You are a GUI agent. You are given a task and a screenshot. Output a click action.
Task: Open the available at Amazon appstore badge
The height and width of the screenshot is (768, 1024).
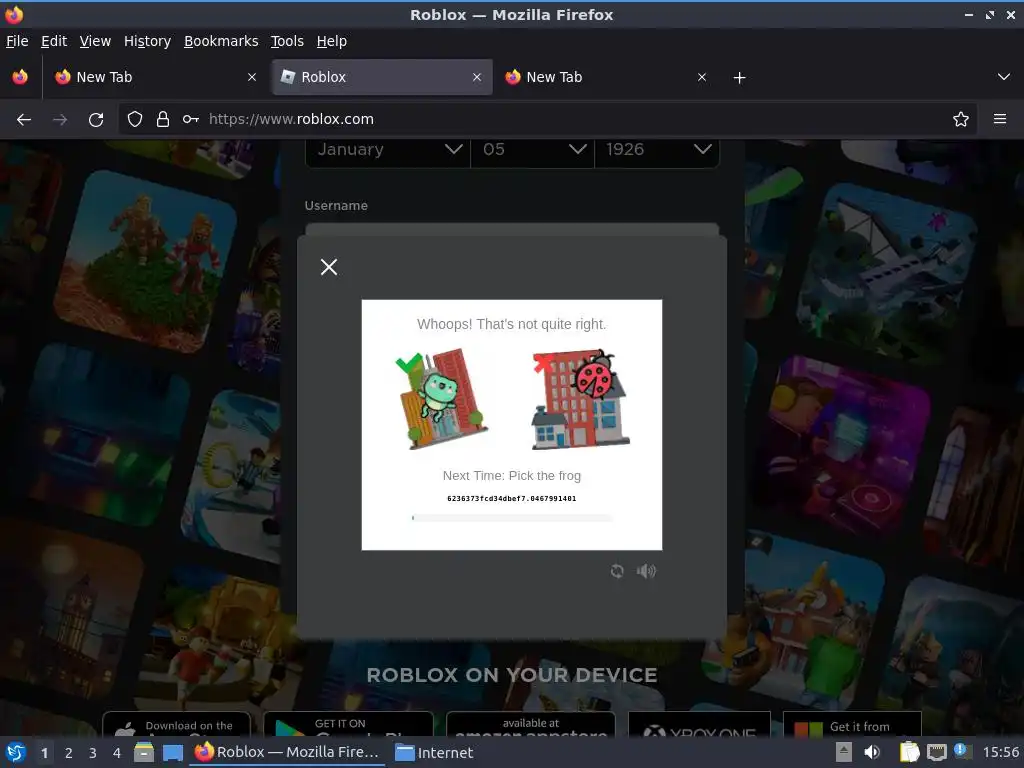click(x=530, y=724)
